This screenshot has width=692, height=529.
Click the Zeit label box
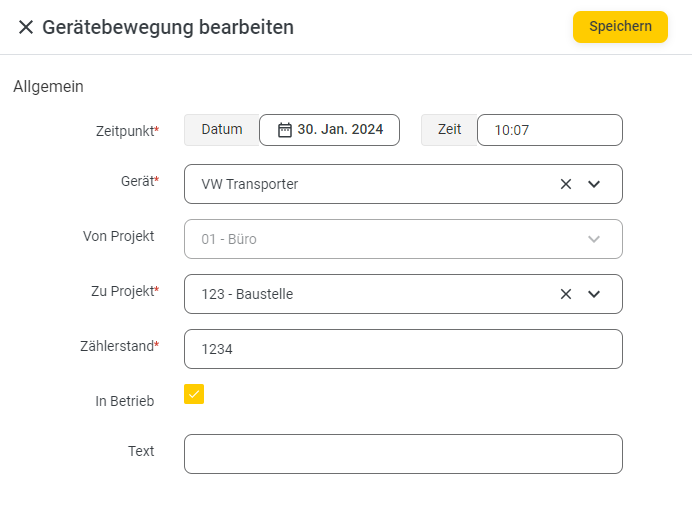tap(449, 130)
